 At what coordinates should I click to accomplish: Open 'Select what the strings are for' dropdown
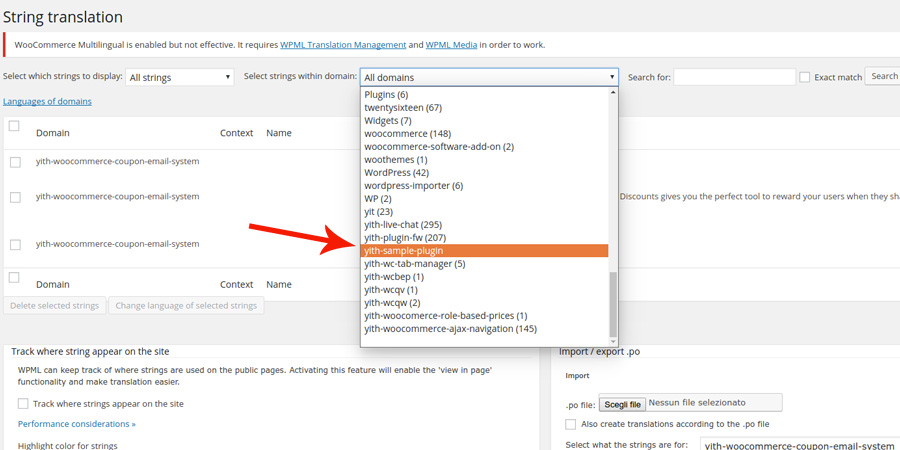800,445
